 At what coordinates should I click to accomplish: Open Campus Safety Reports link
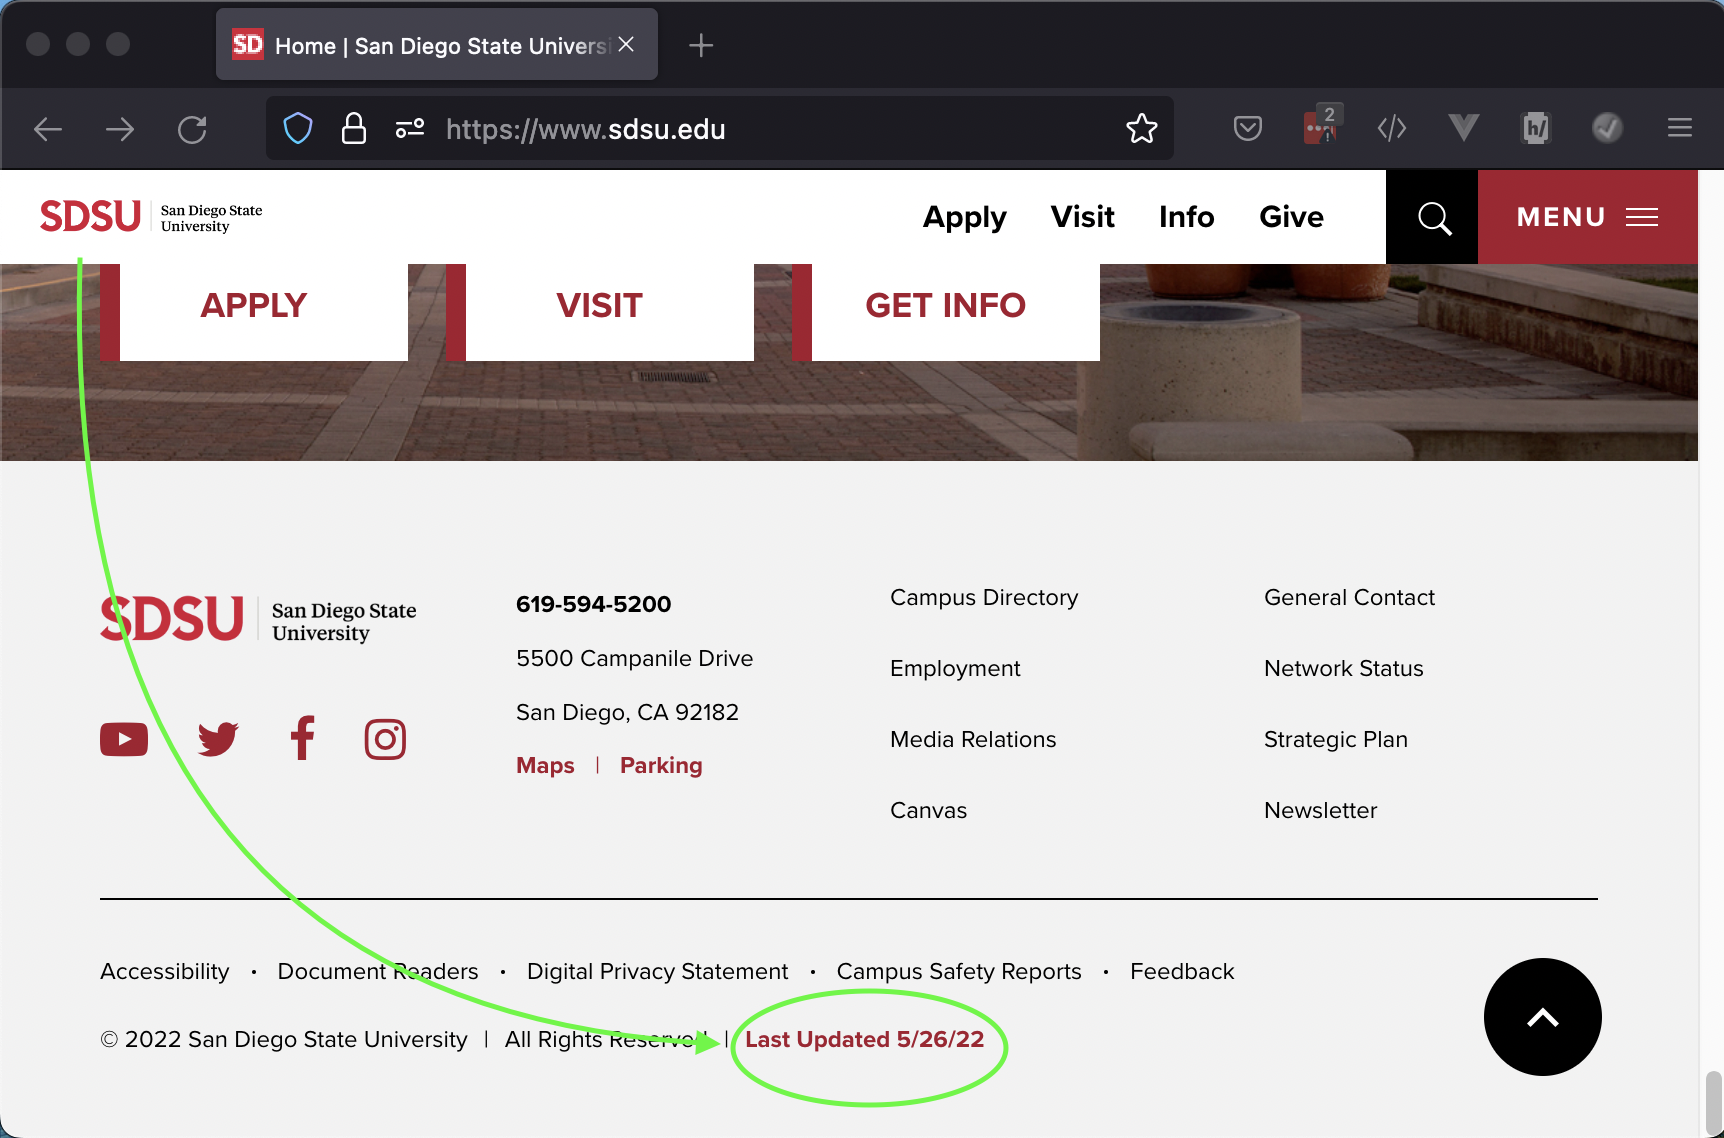[959, 972]
